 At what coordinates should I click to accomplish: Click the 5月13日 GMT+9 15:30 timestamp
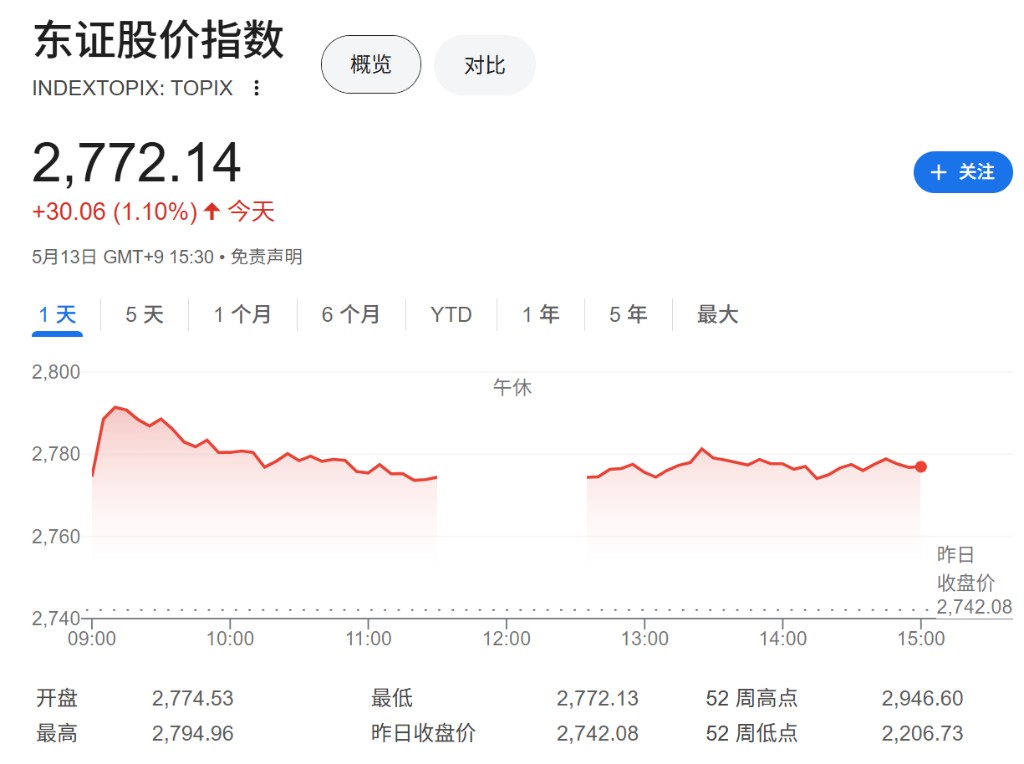coord(123,257)
